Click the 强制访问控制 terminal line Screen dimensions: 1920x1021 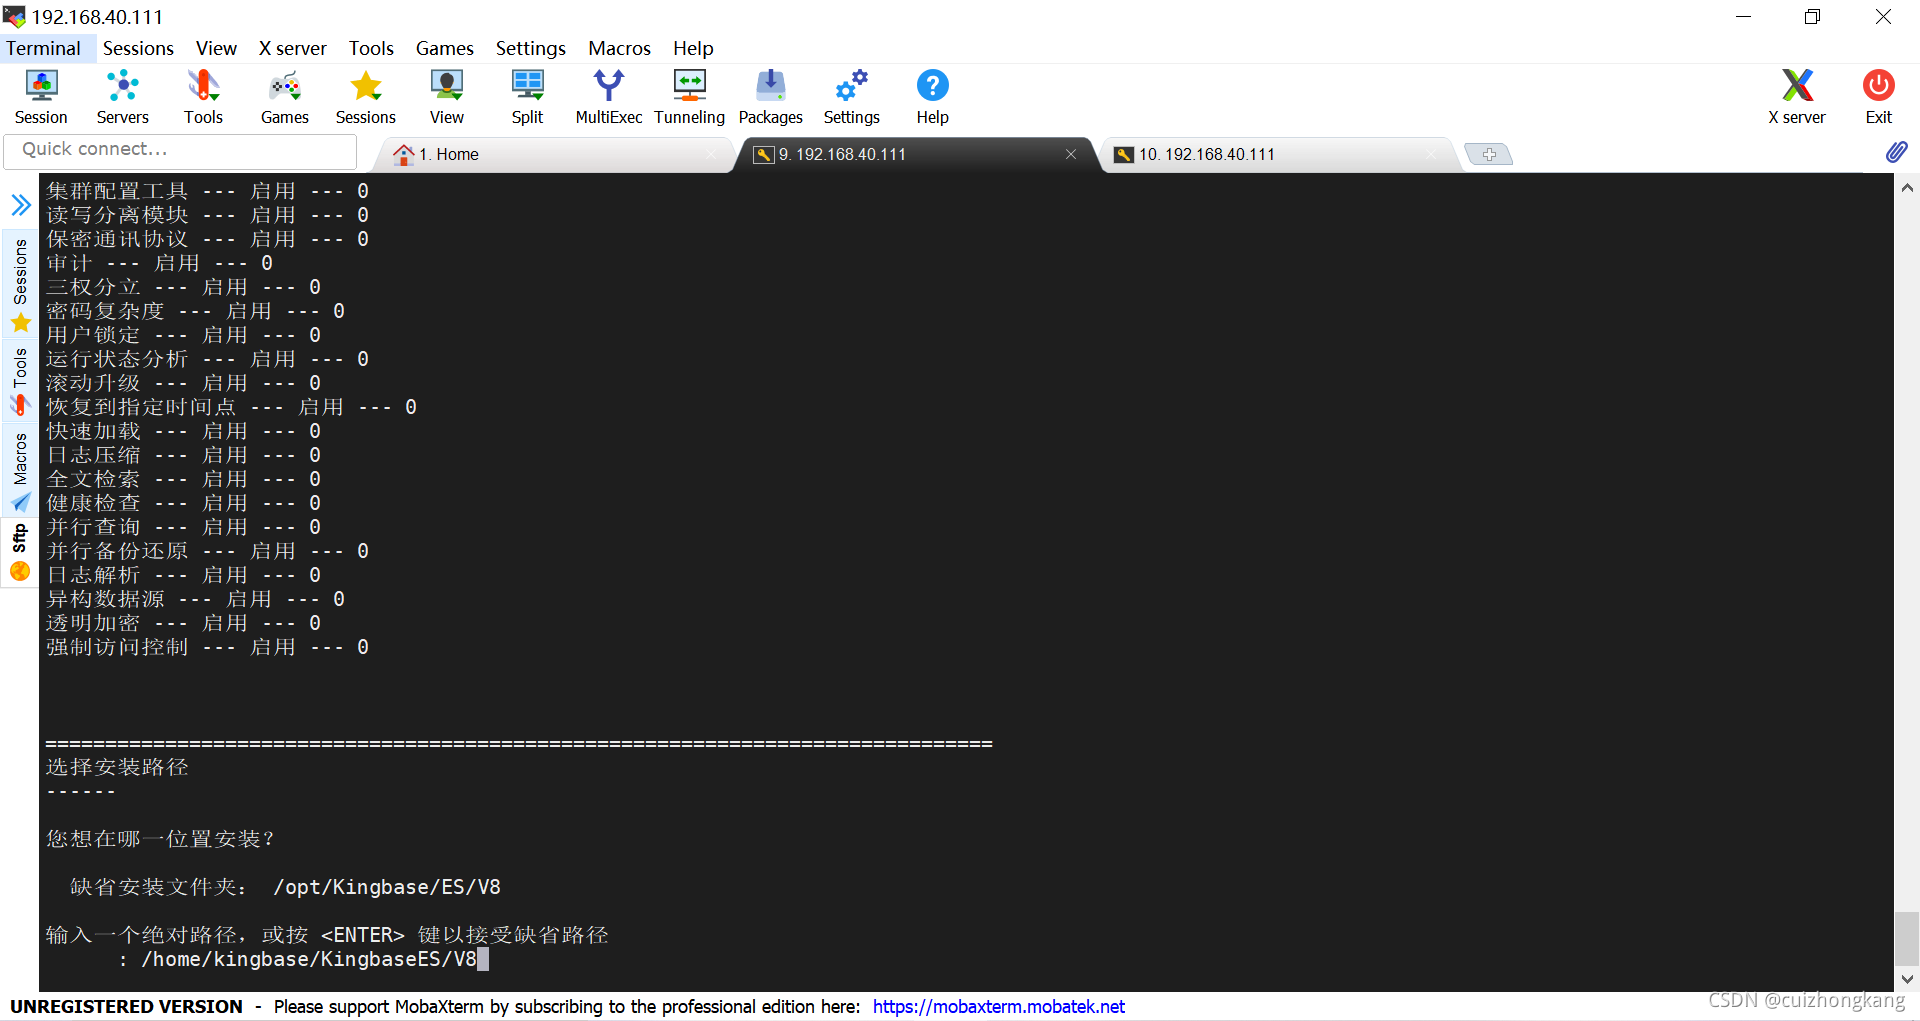207,647
